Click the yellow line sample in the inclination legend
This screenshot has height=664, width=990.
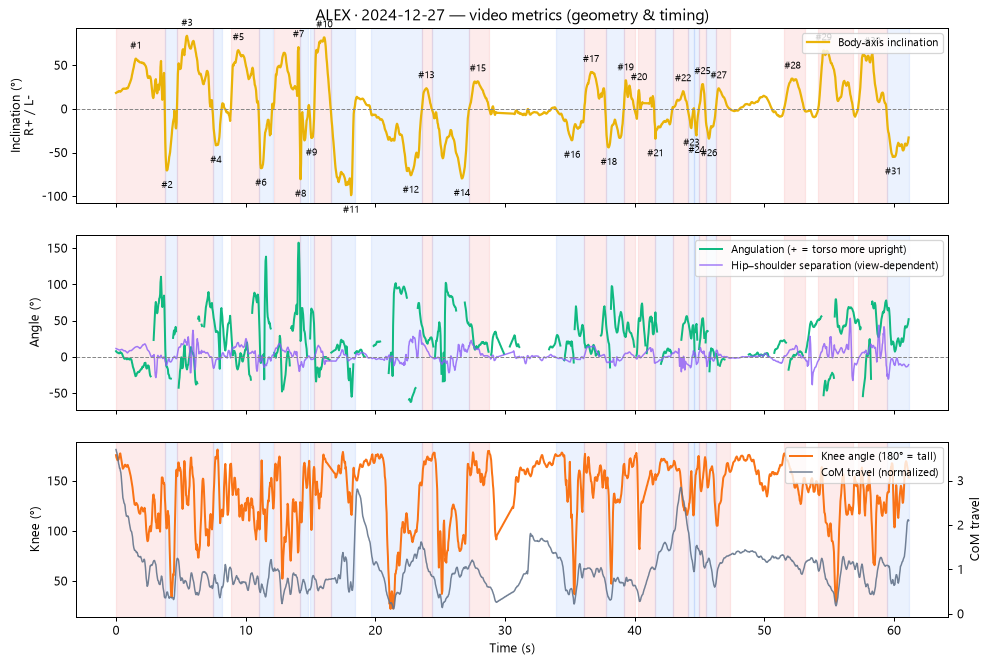pyautogui.click(x=818, y=42)
